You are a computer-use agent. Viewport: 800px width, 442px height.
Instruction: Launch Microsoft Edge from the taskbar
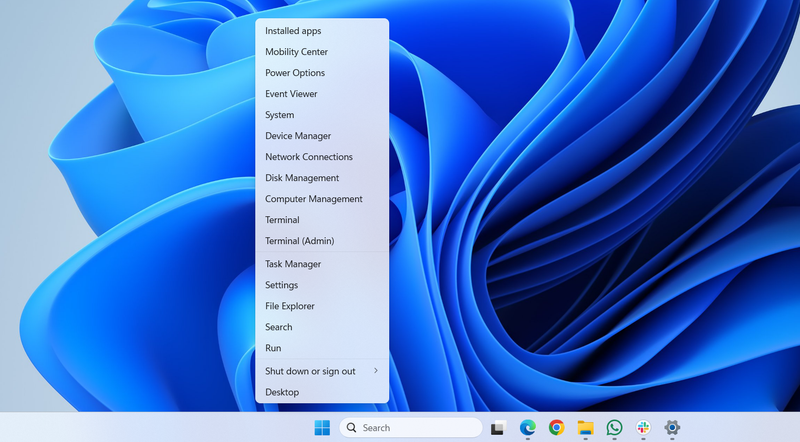(527, 428)
